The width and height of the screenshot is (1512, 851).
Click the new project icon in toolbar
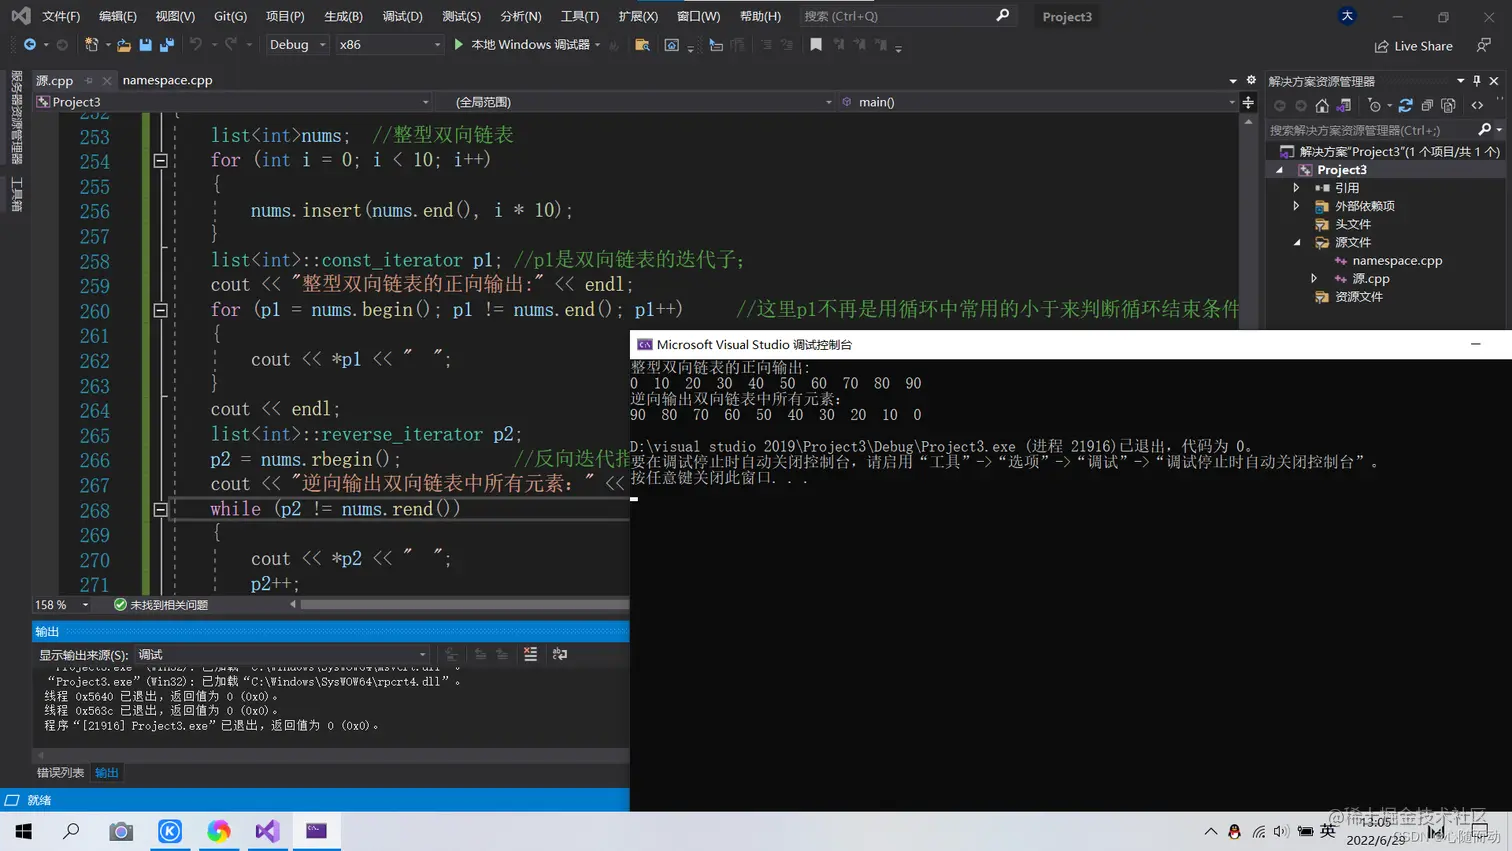91,45
